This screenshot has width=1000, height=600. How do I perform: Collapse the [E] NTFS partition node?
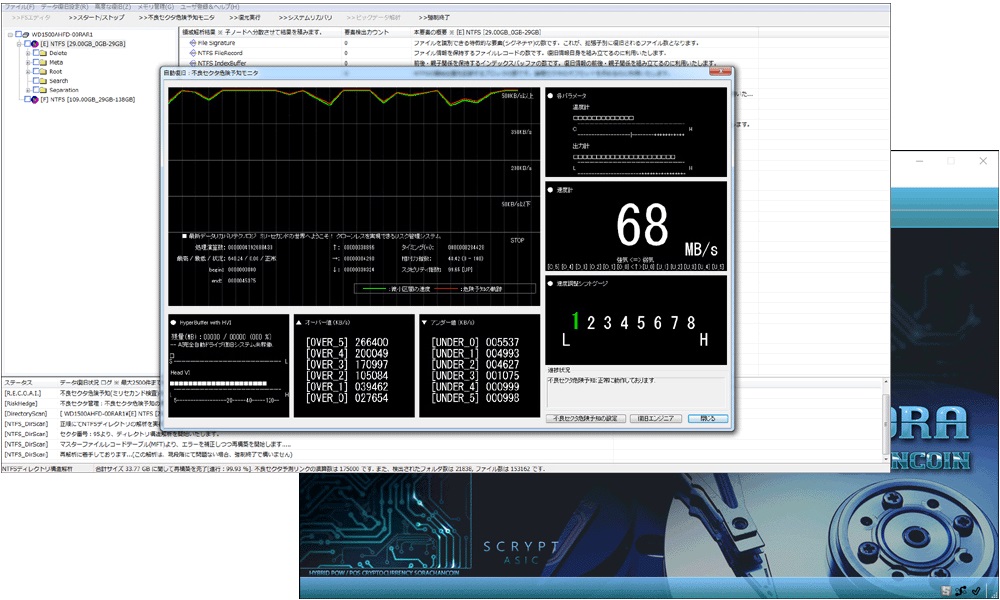click(x=19, y=44)
